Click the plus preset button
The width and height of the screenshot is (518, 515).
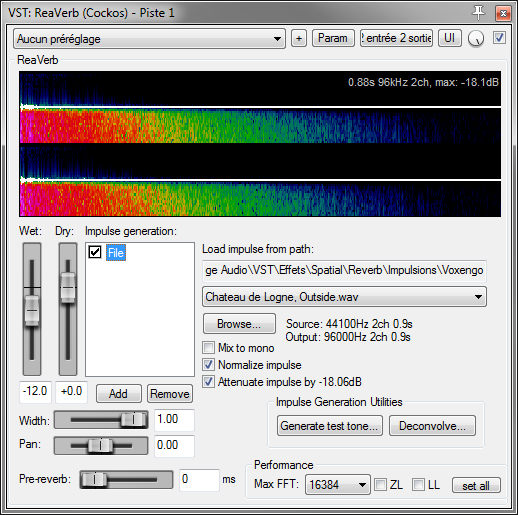click(299, 39)
